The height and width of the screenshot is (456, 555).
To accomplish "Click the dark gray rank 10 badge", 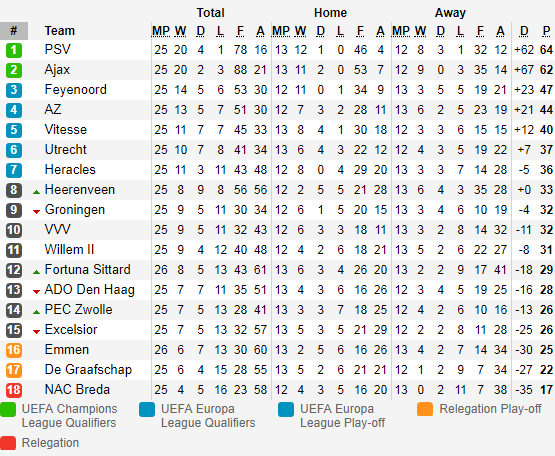I will point(14,230).
